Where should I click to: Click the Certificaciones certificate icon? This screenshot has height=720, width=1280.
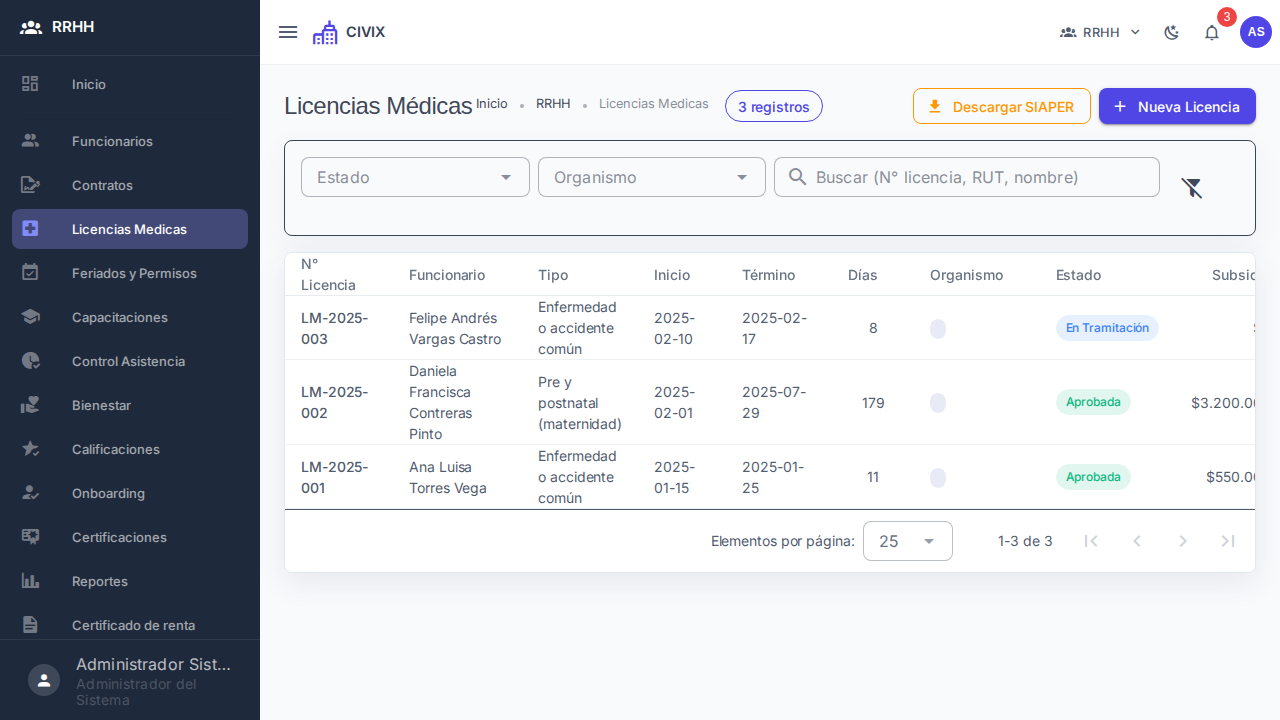pyautogui.click(x=31, y=537)
